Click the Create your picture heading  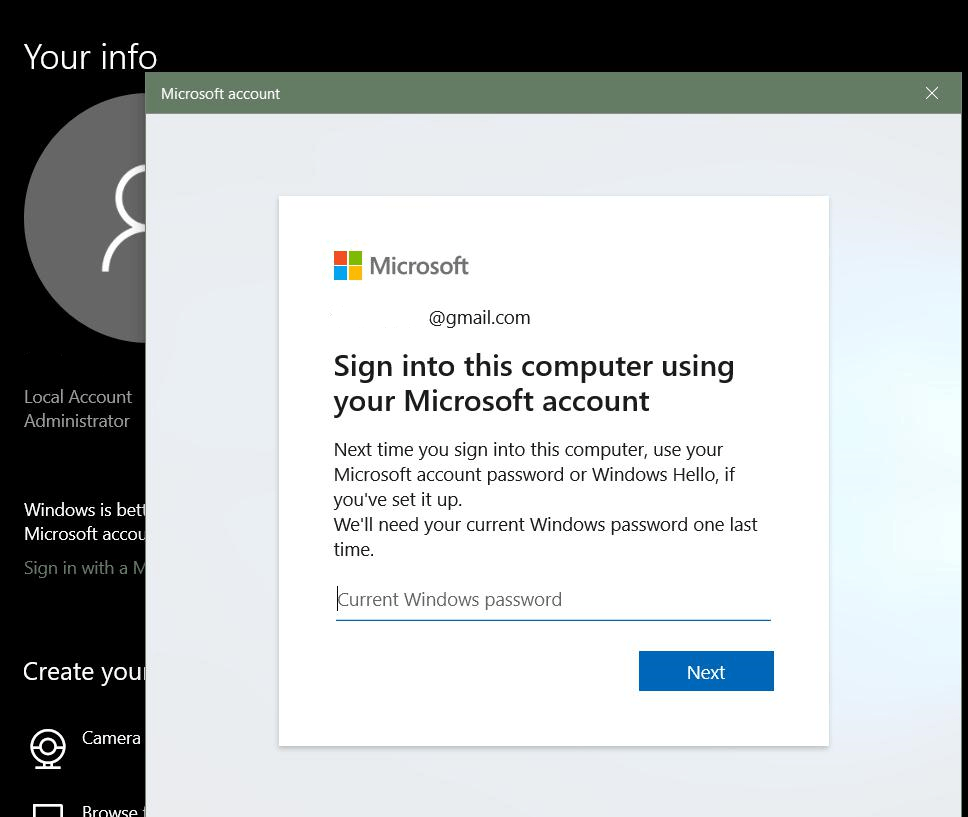pos(85,672)
